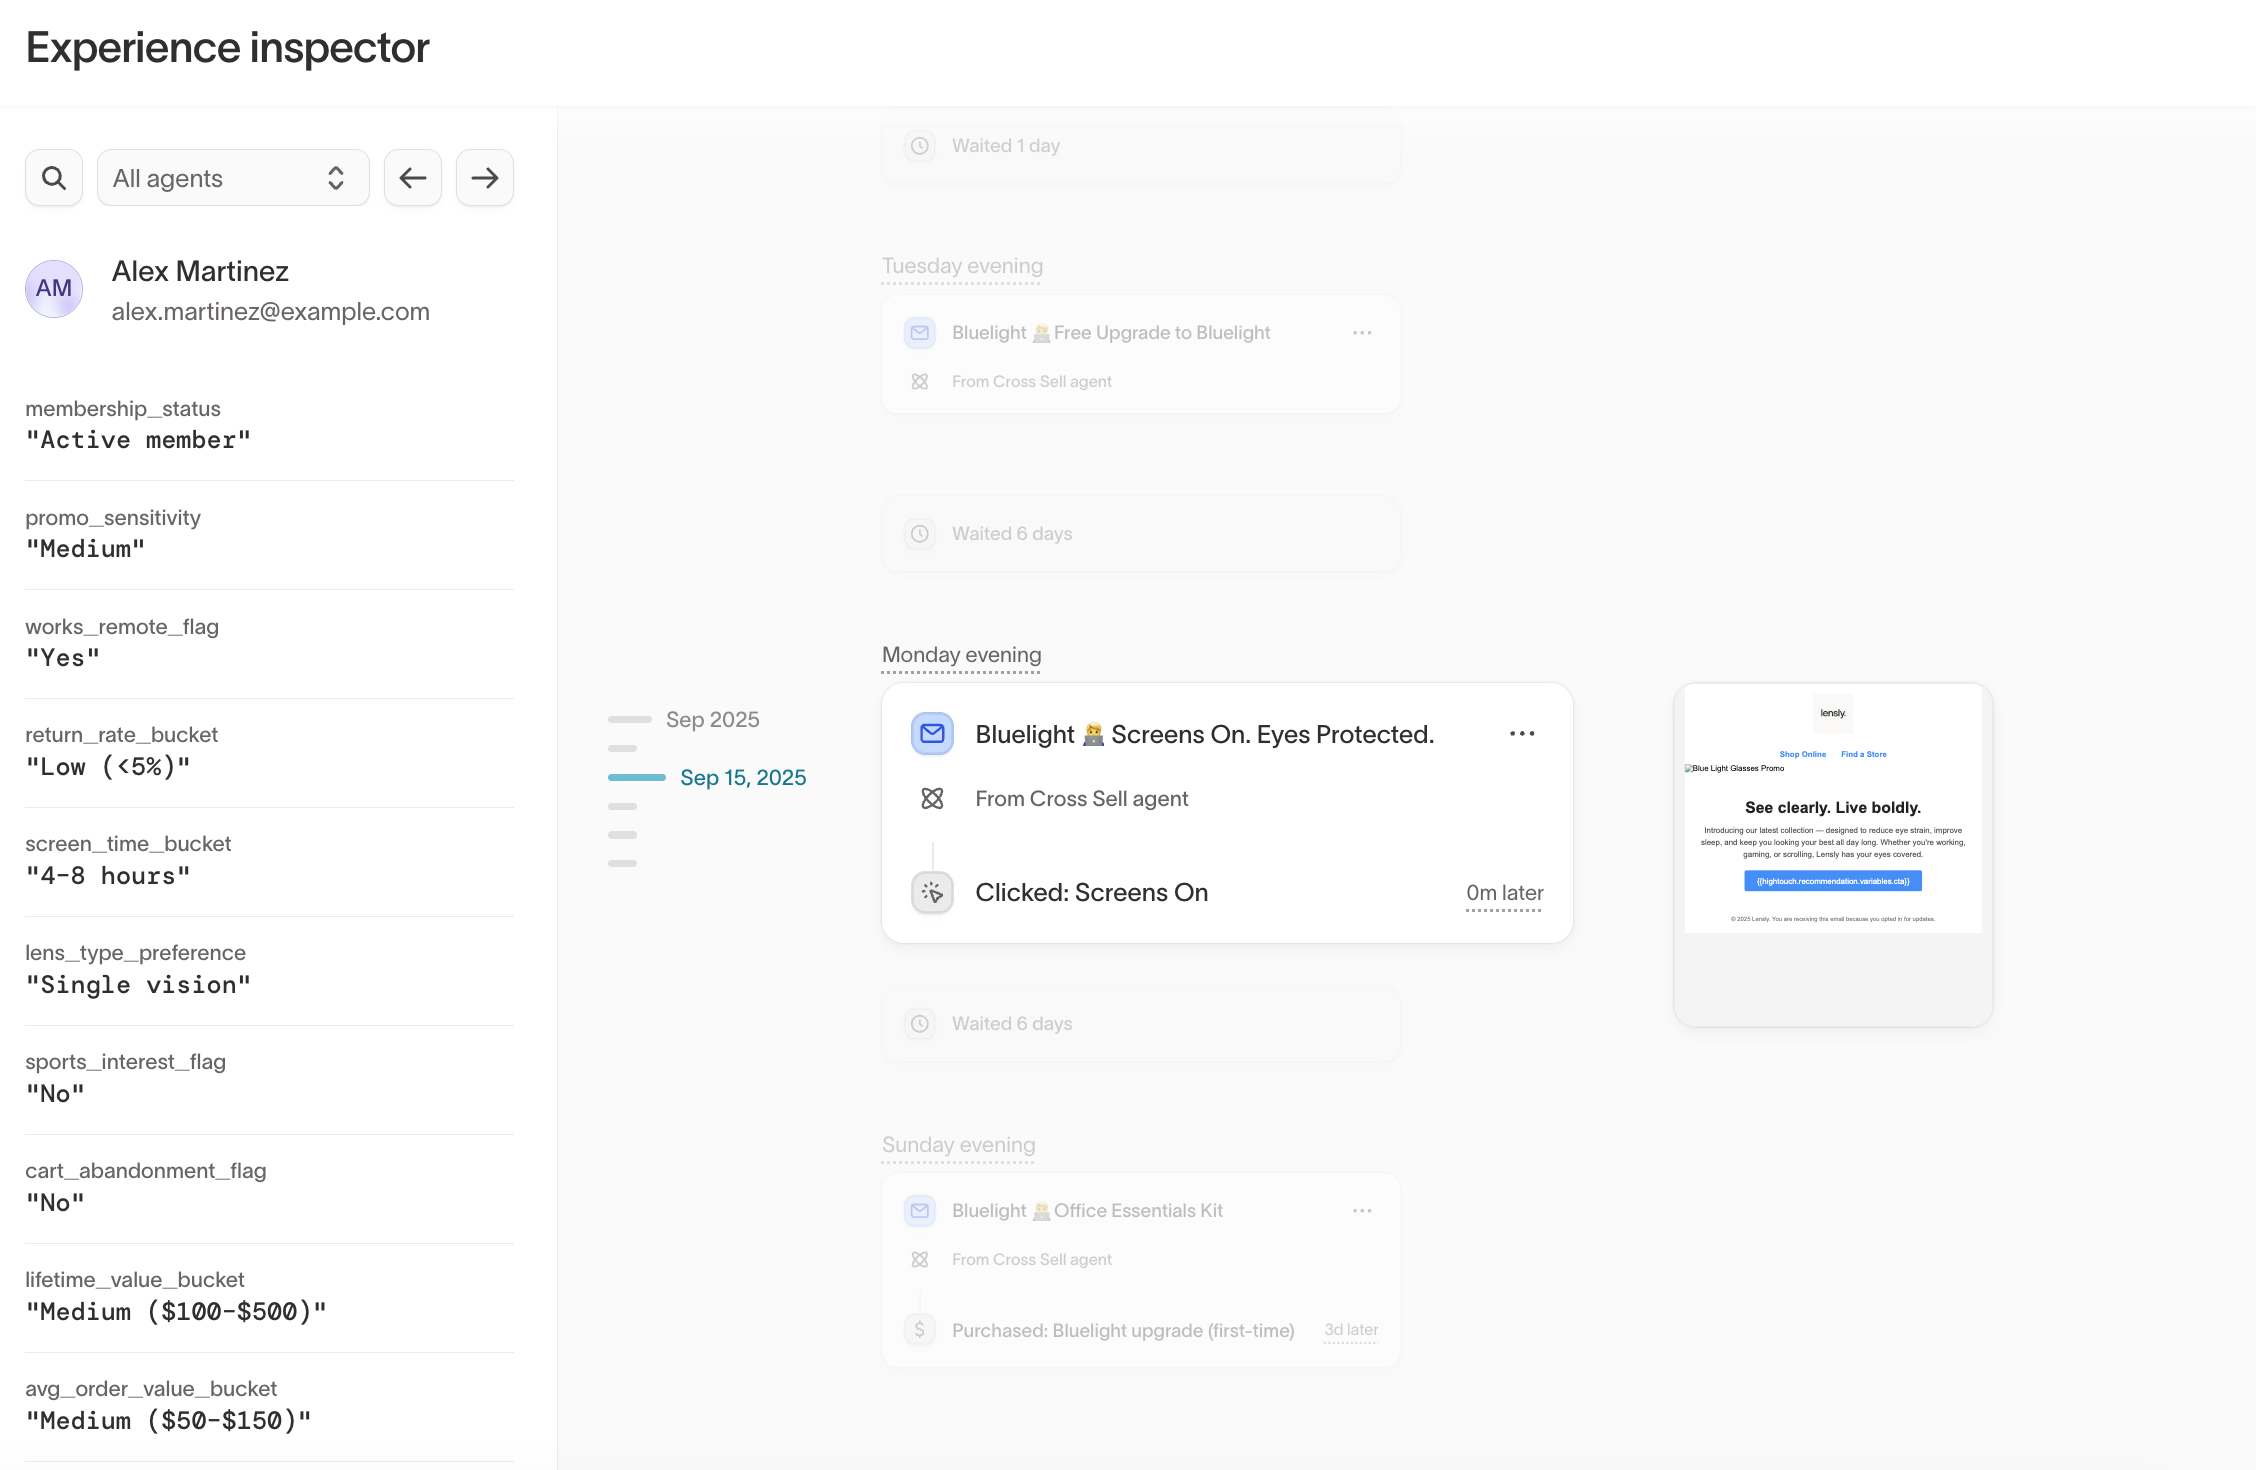Click the 3d later timestamp
The image size is (2256, 1470).
click(1351, 1330)
